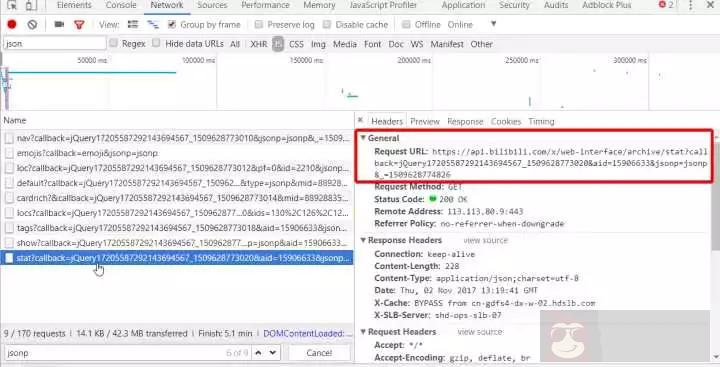Toggle the red filter funnel icon
The width and height of the screenshot is (720, 367).
click(79, 24)
